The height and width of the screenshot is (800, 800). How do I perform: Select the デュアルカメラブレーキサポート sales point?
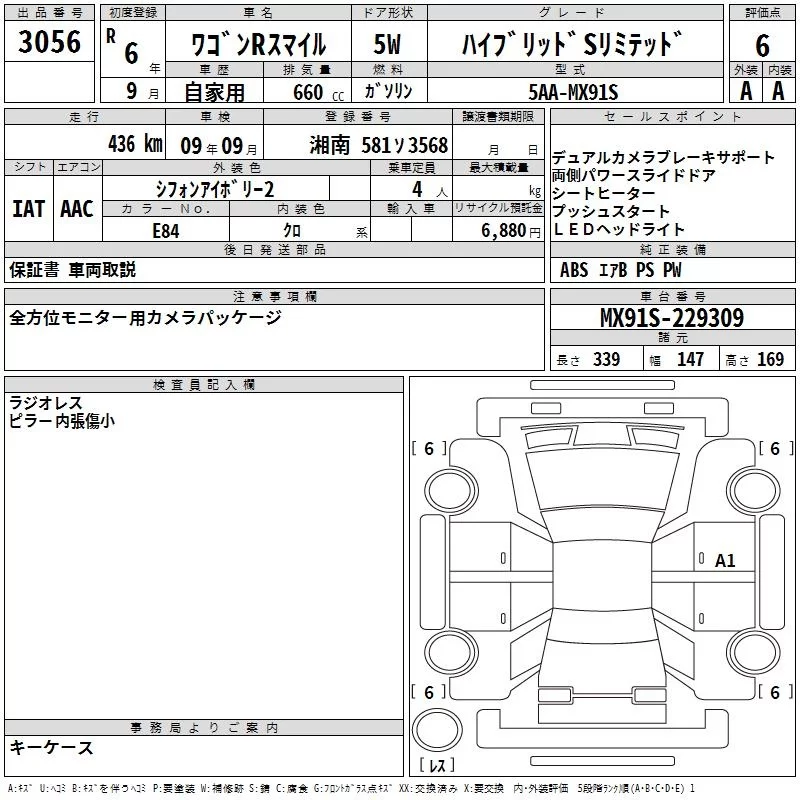(x=663, y=157)
